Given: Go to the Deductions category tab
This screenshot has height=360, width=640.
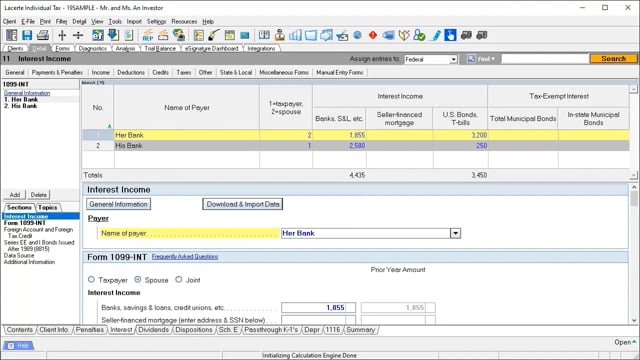Looking at the screenshot, I should 131,72.
